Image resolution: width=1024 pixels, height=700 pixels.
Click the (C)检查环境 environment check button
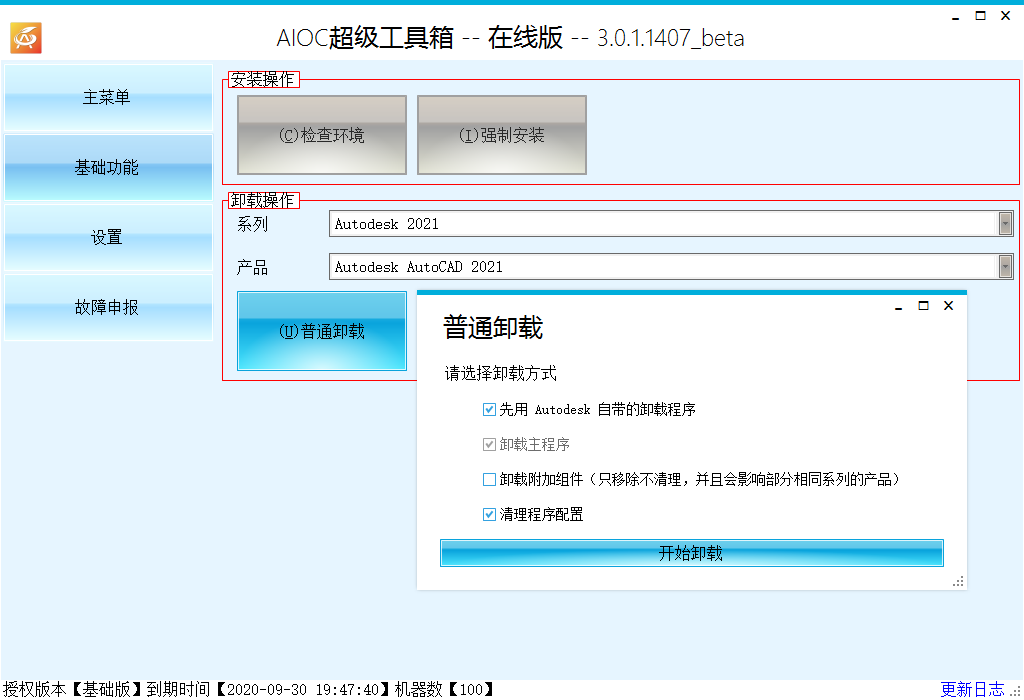point(321,134)
